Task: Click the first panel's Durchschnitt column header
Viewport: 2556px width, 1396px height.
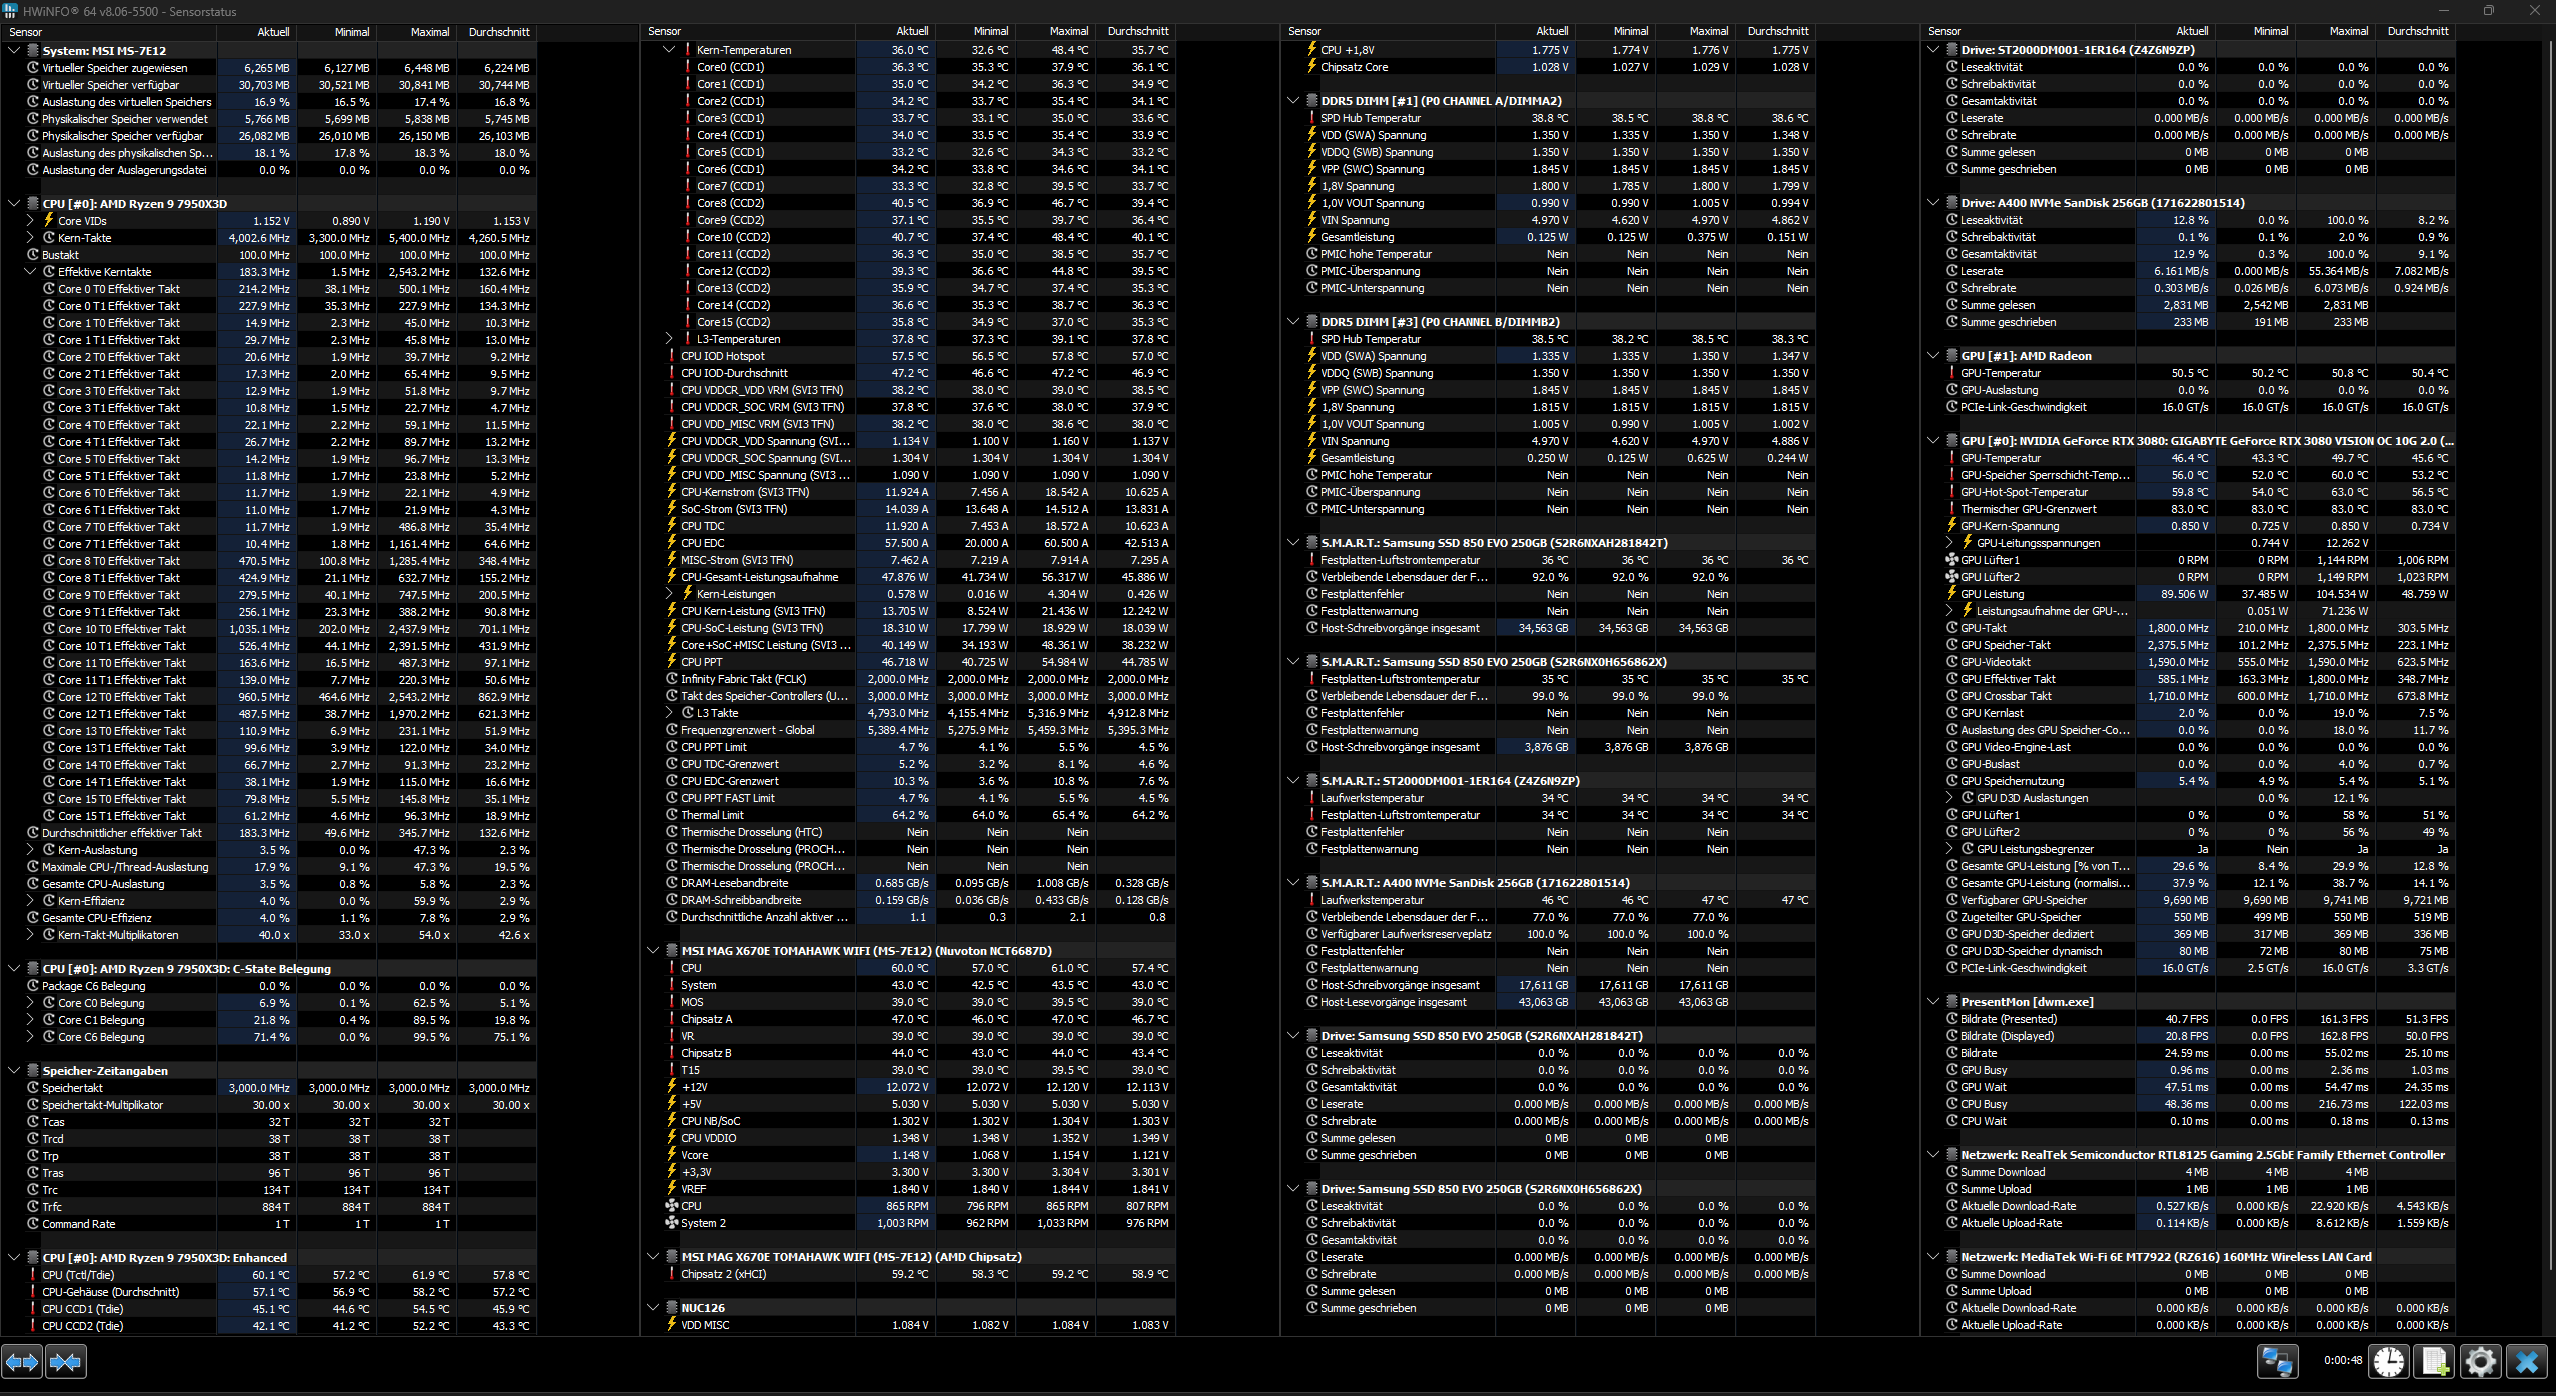Action: pos(498,32)
